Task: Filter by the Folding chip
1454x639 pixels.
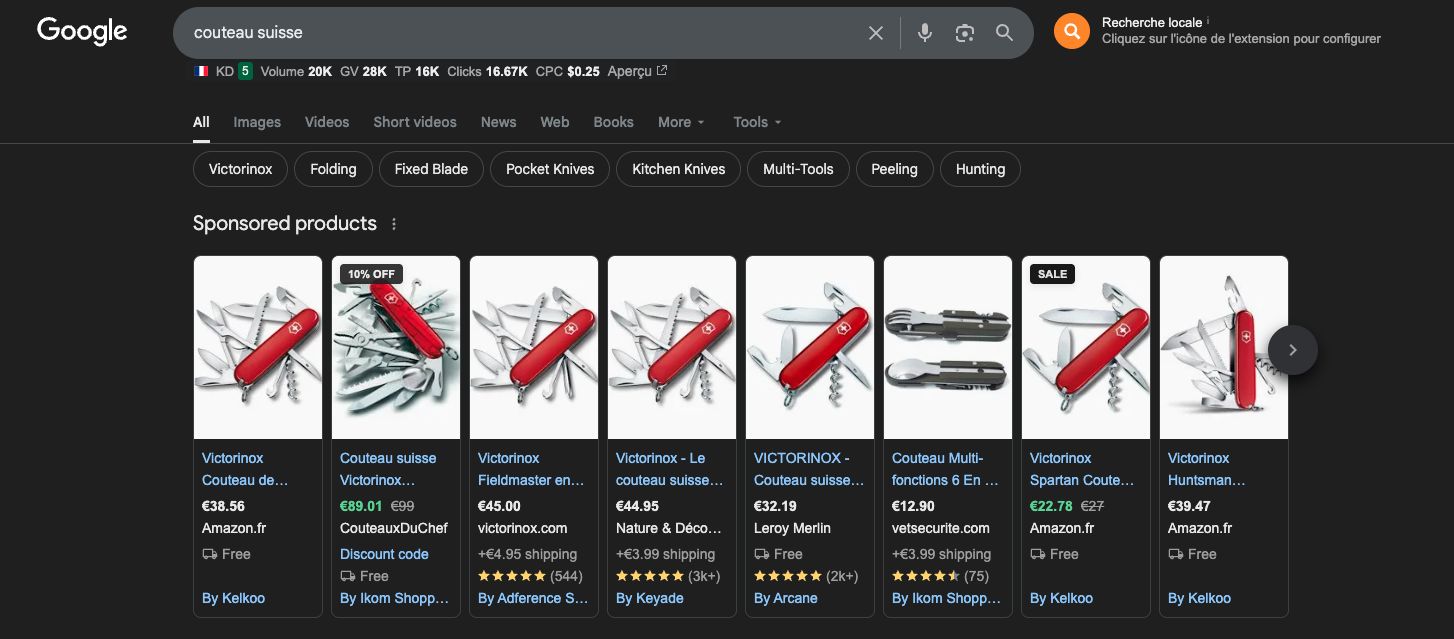Action: pyautogui.click(x=333, y=169)
